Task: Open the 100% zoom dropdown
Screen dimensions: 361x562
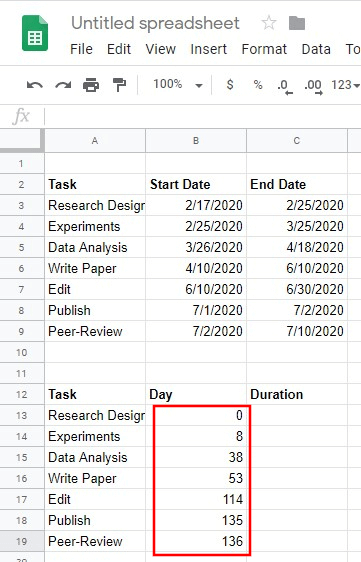Action: tap(178, 85)
